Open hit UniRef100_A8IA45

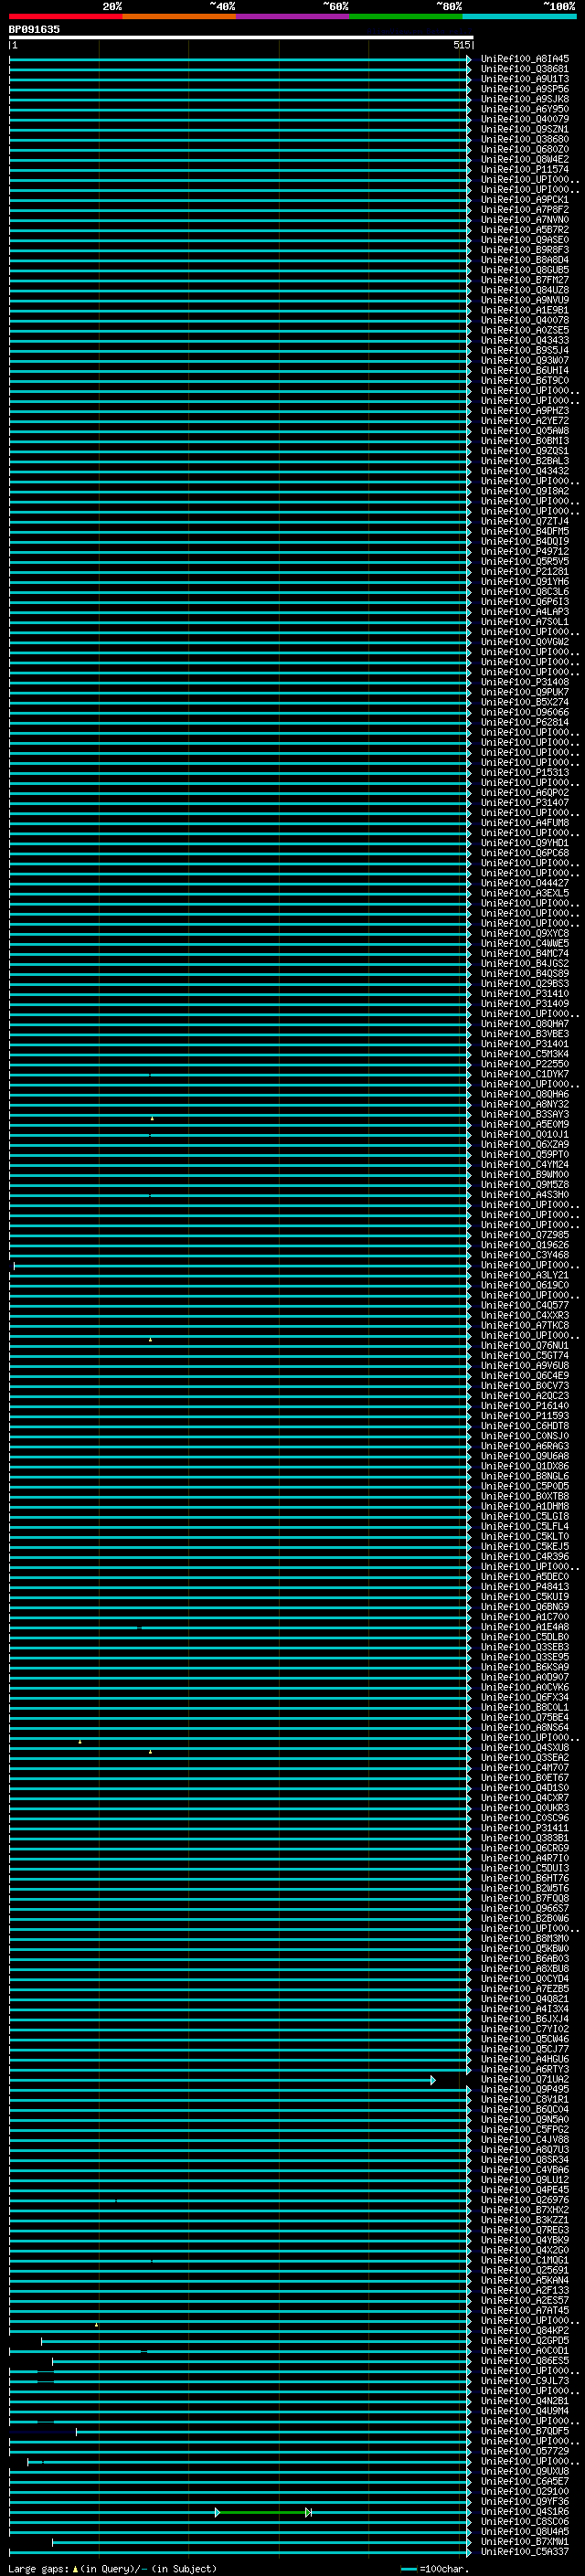524,59
